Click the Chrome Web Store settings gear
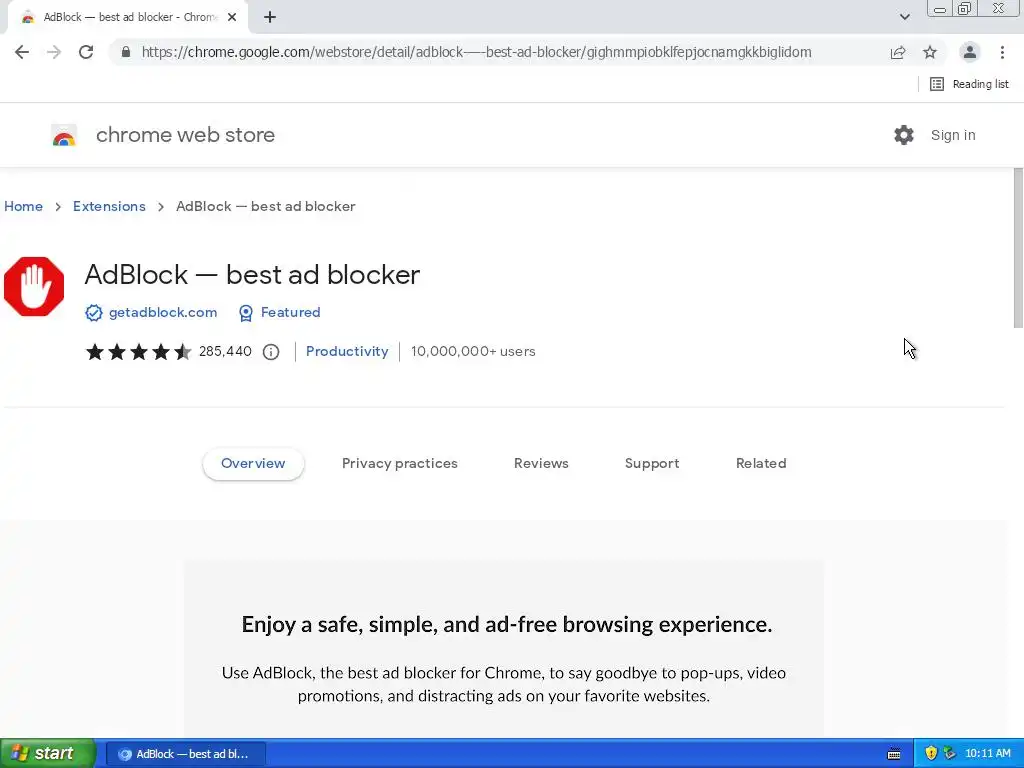 (904, 135)
